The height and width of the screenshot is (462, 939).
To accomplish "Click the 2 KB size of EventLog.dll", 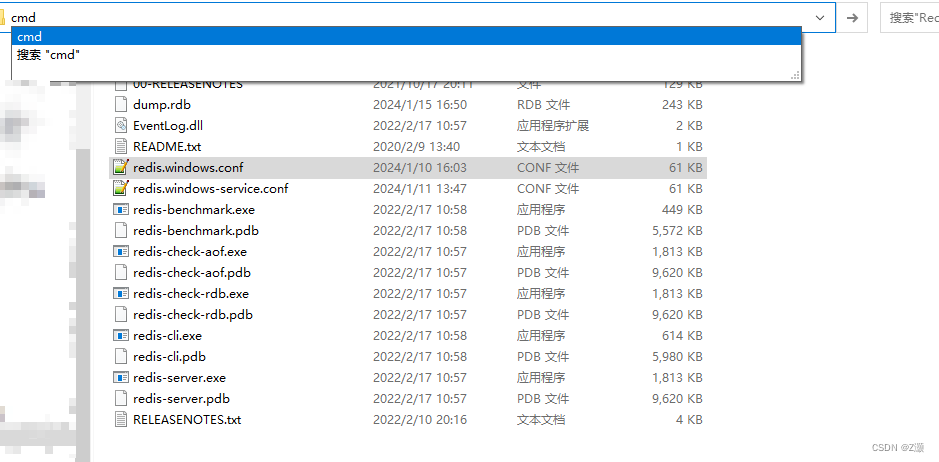I will tap(689, 126).
